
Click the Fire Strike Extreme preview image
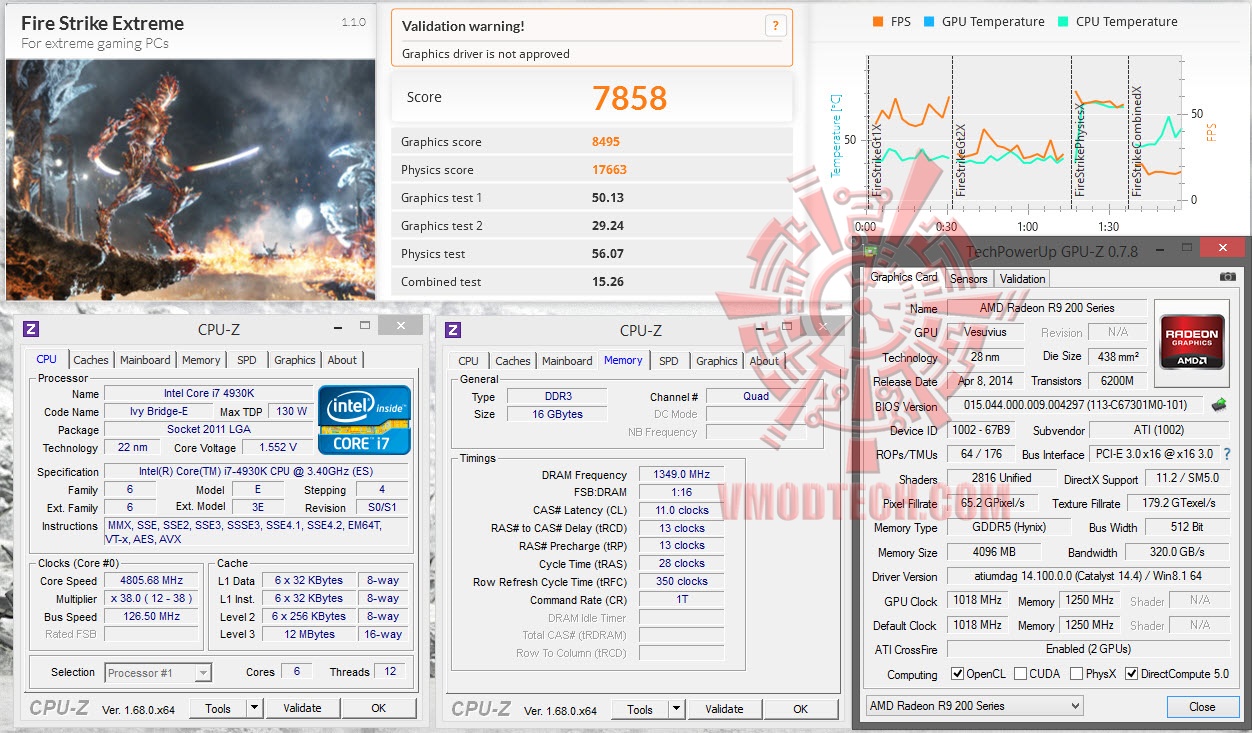click(x=190, y=179)
